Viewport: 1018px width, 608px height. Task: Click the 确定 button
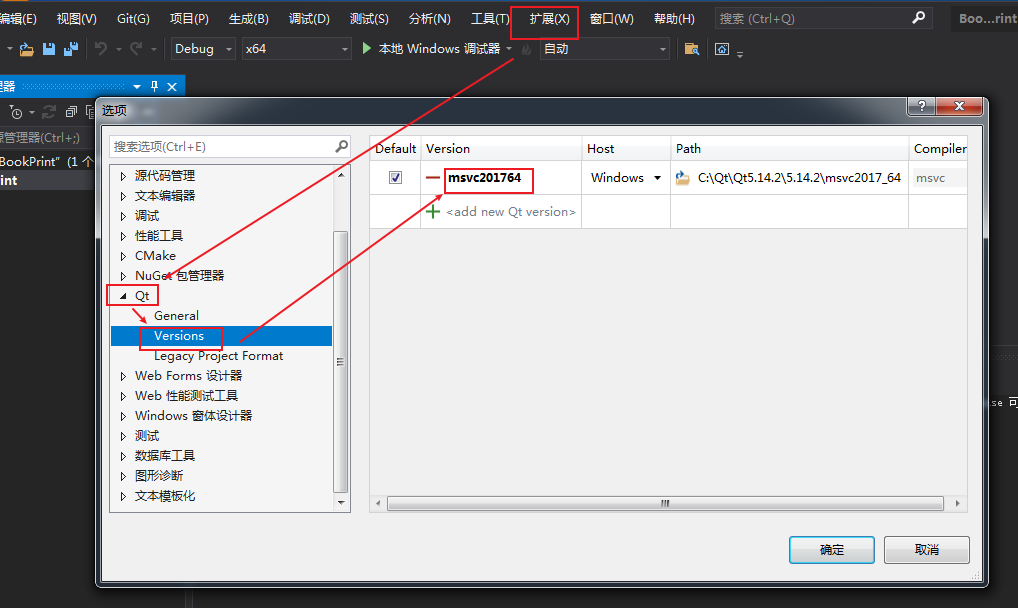click(x=832, y=550)
